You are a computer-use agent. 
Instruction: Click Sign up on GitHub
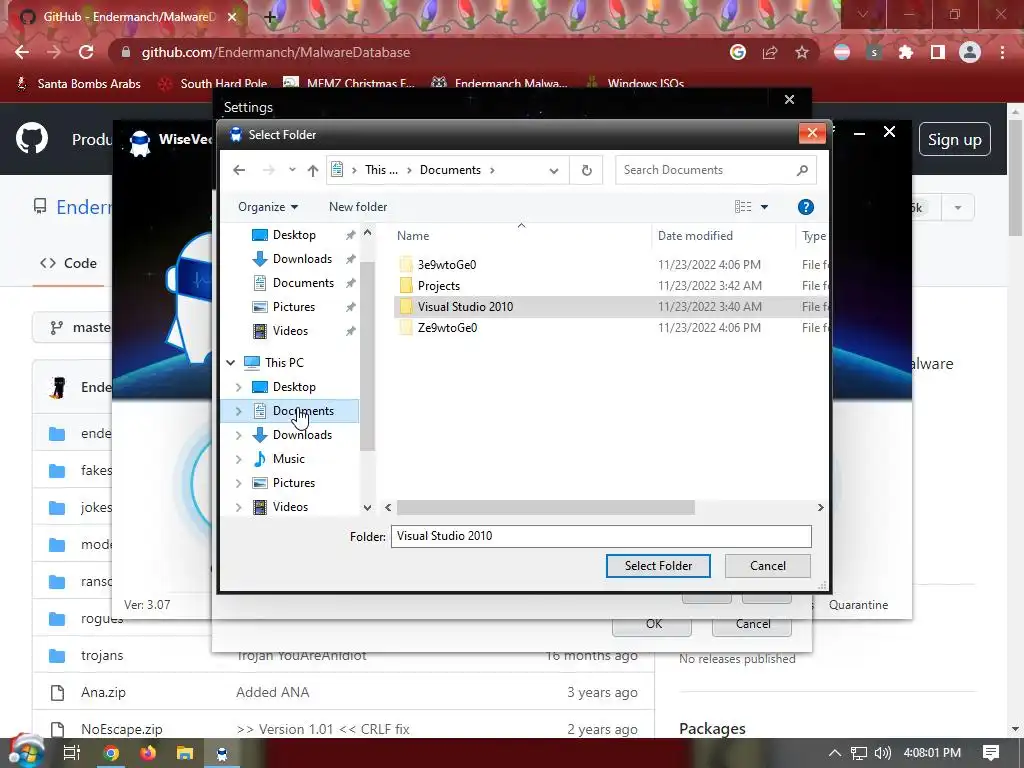coord(954,140)
